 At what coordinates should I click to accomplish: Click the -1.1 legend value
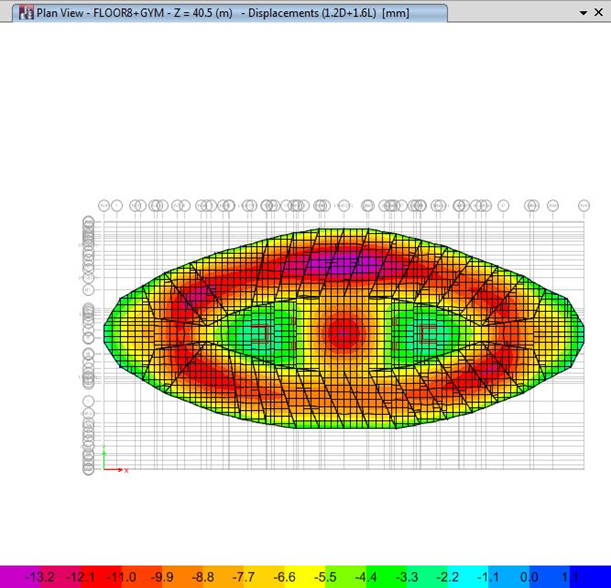click(x=488, y=577)
